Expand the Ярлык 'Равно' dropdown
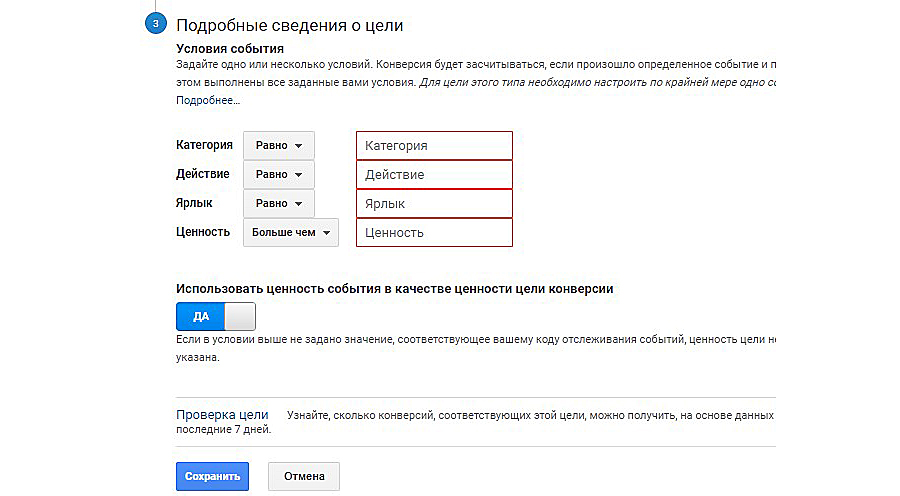This screenshot has height=496, width=900. coord(278,203)
